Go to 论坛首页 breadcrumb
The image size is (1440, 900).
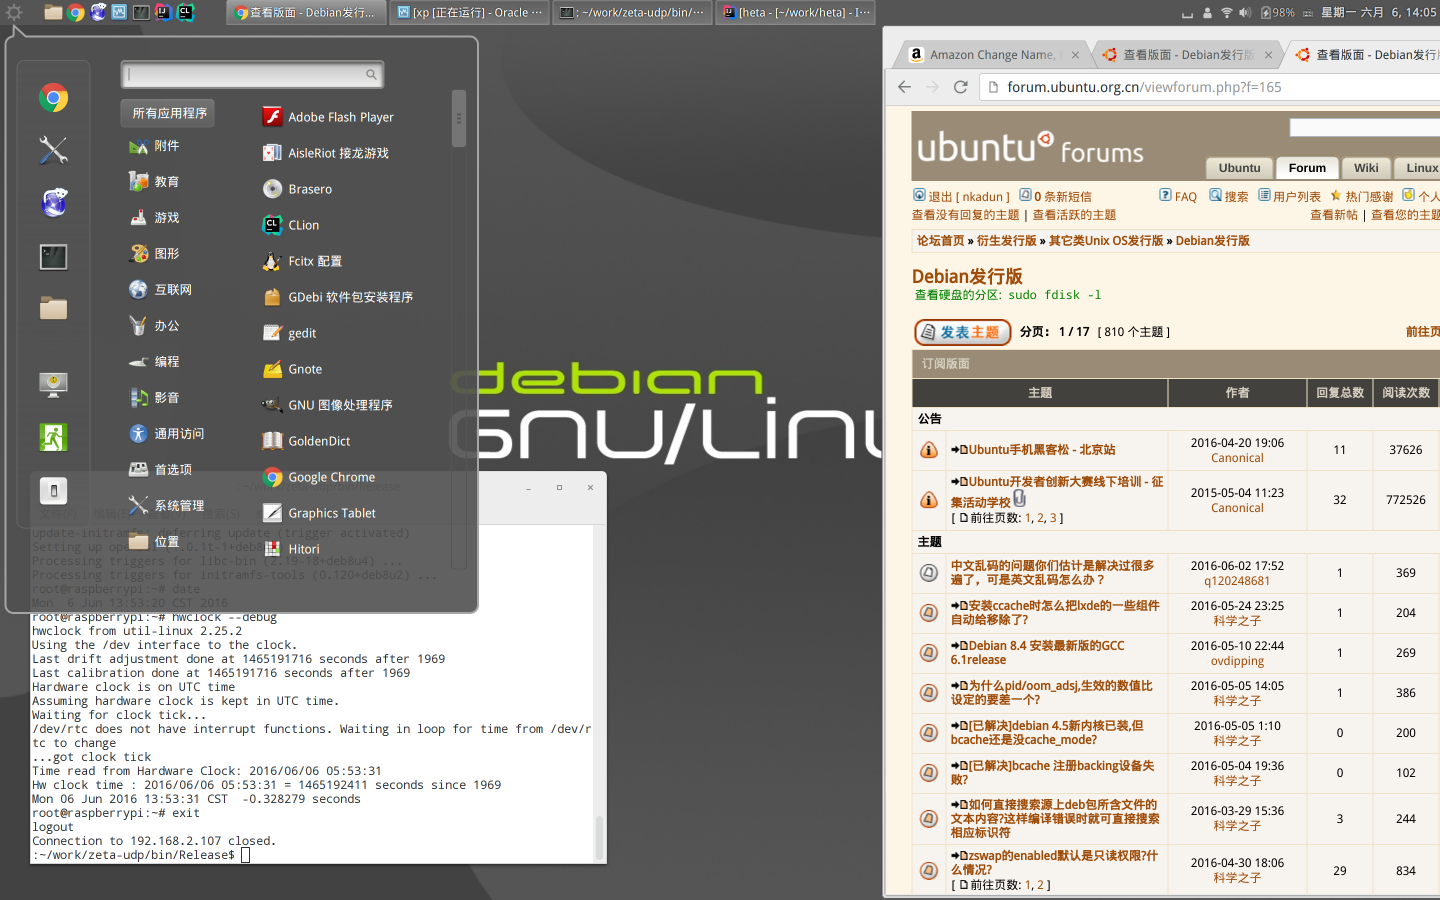[940, 241]
